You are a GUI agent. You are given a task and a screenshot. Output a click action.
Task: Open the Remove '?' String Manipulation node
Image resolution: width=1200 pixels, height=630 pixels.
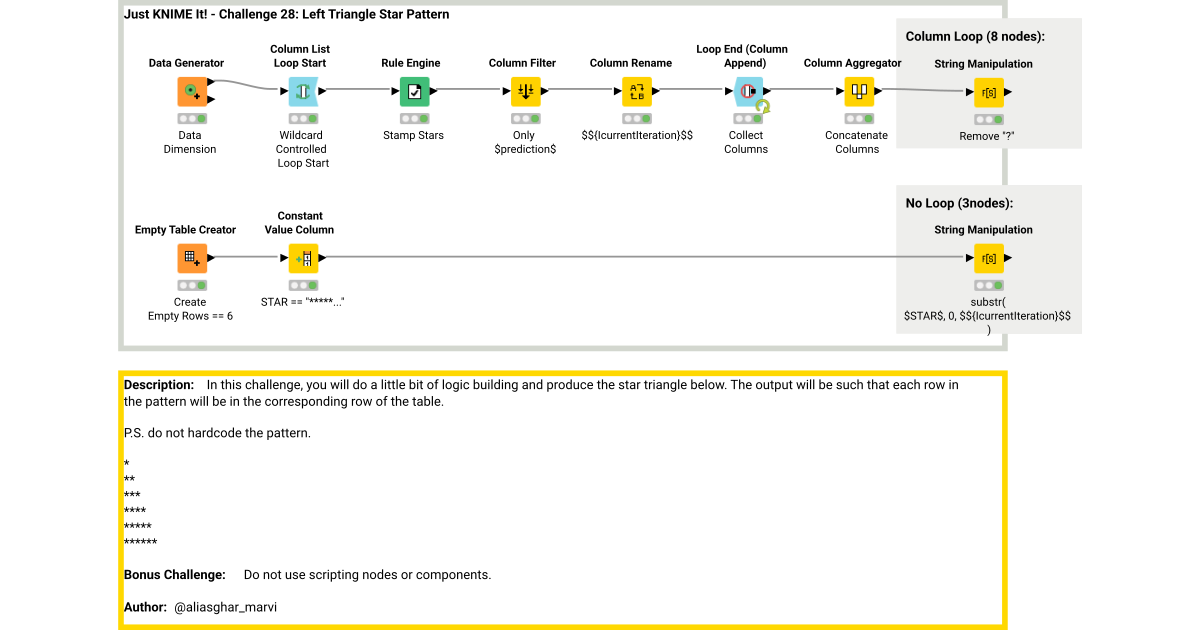tap(988, 93)
